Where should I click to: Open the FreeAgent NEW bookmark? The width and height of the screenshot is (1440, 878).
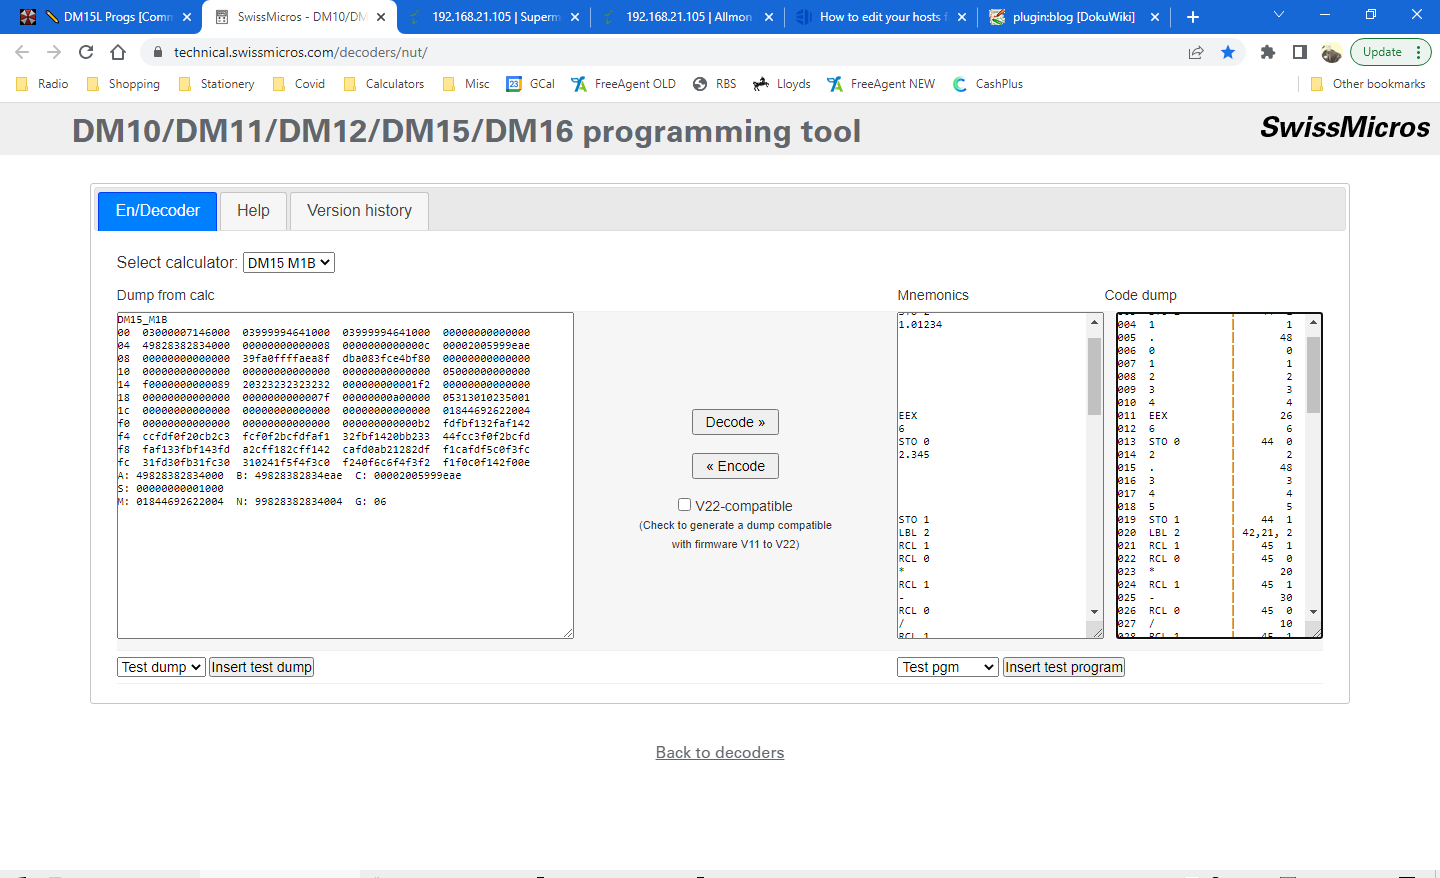pos(880,84)
